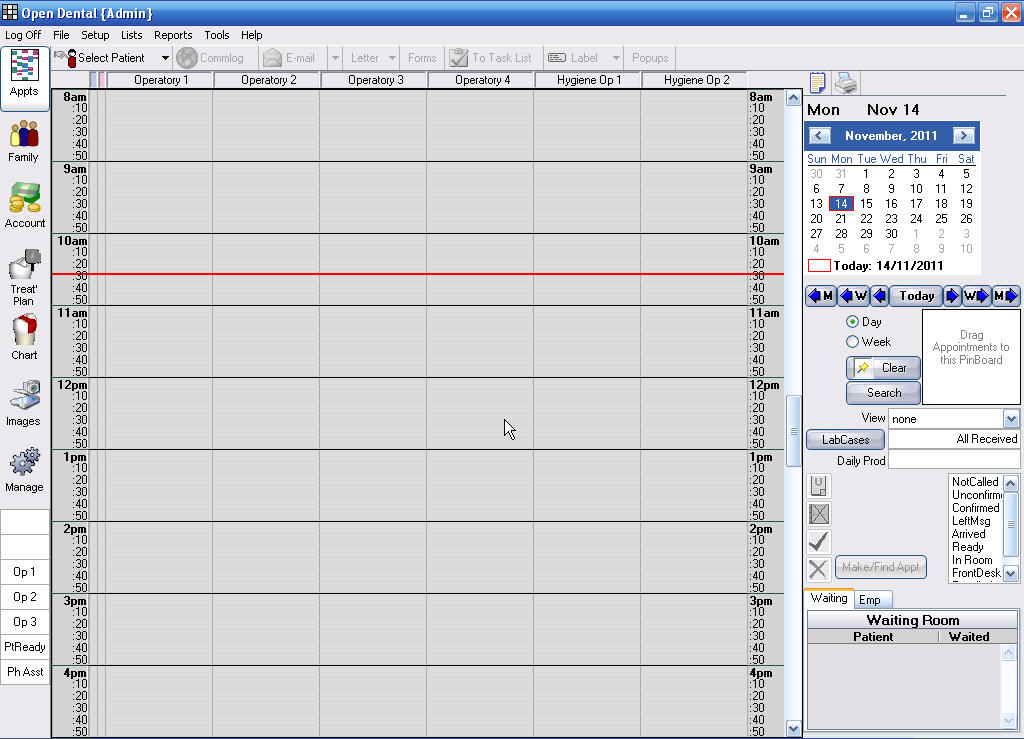
Task: Choose Confirmed in the status list
Action: point(975,508)
